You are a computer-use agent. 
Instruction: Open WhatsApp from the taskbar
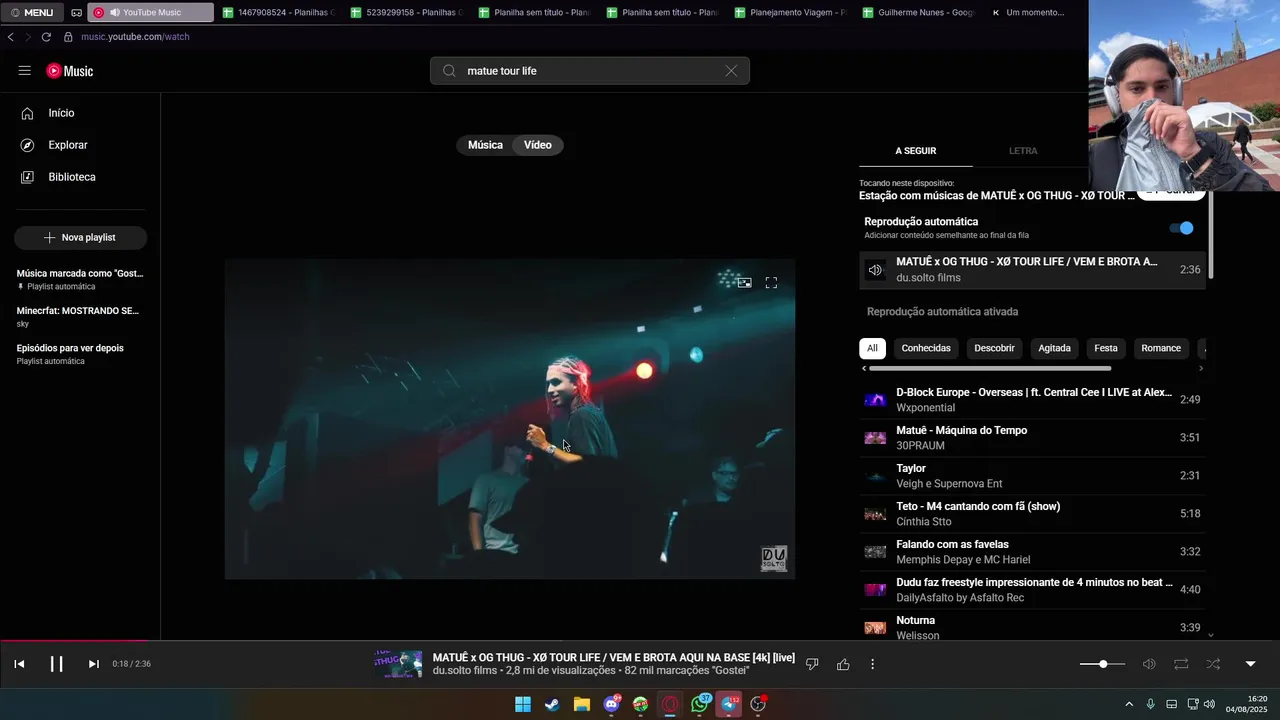click(699, 704)
